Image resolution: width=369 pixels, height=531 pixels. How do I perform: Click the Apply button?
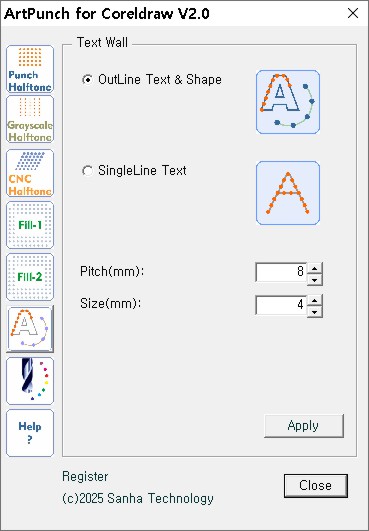[304, 426]
